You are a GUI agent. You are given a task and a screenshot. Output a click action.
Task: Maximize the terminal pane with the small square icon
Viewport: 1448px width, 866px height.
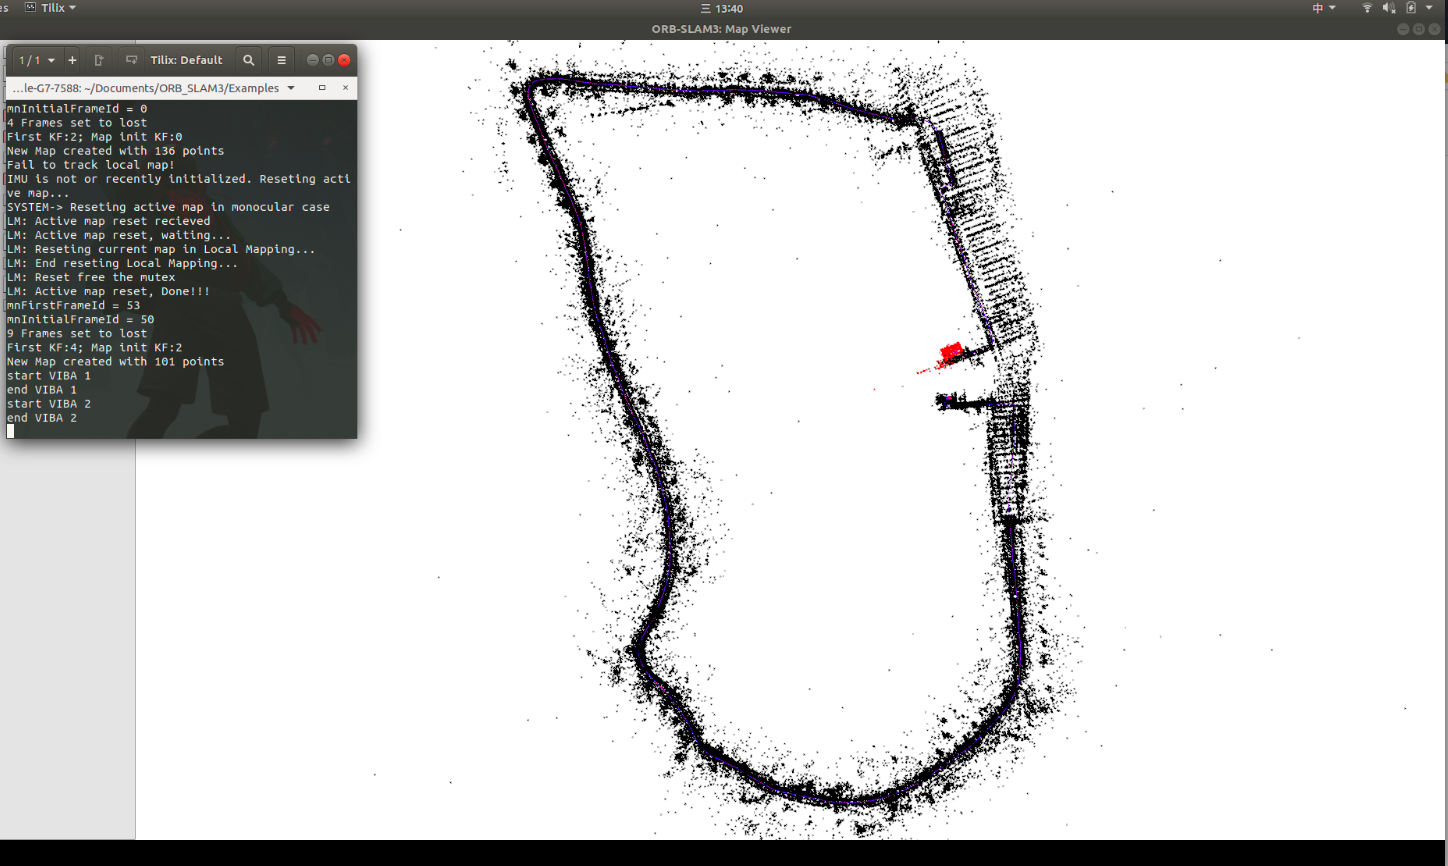tap(322, 88)
